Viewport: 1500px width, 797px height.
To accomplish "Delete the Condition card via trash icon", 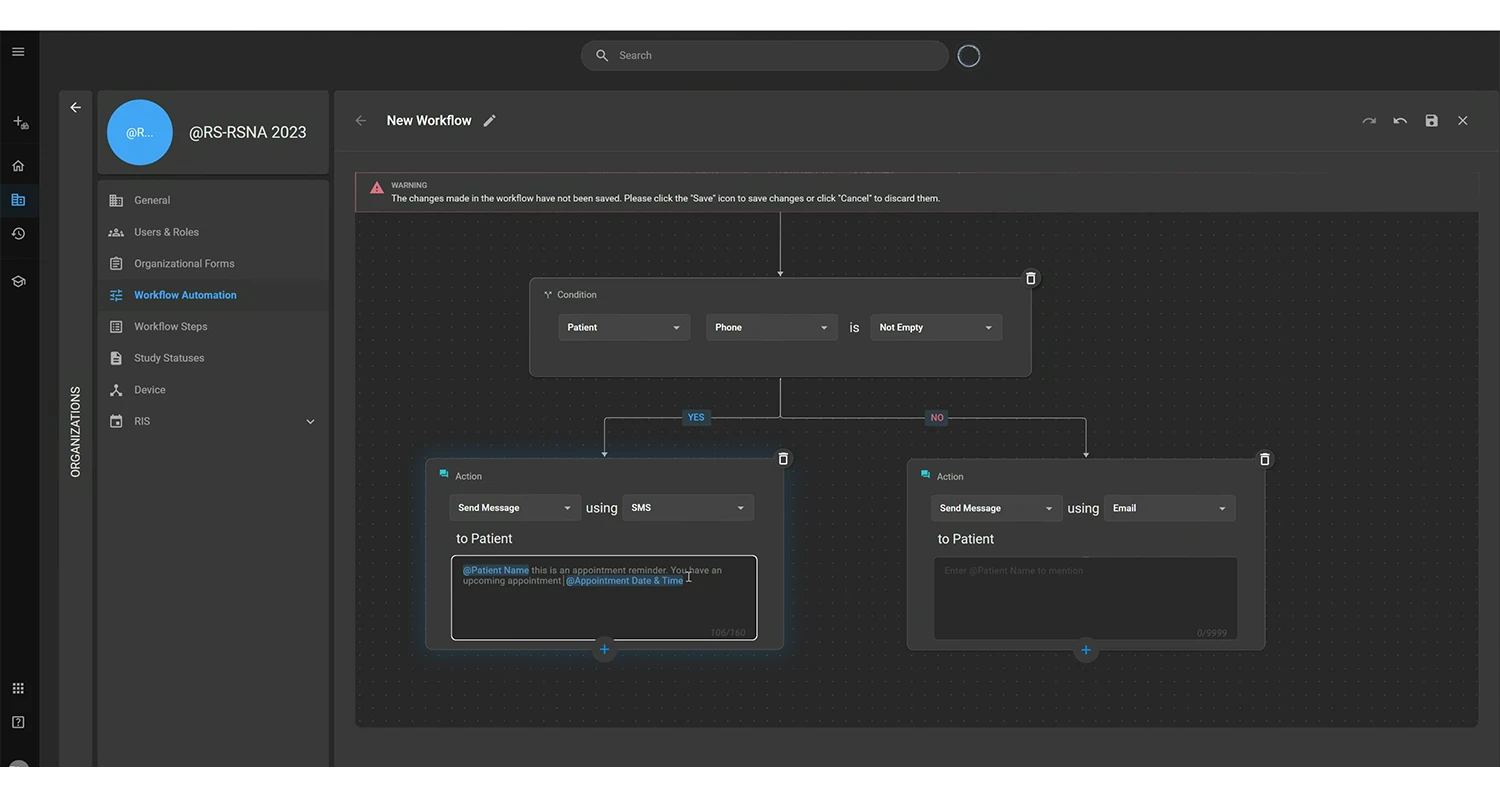I will (1030, 278).
